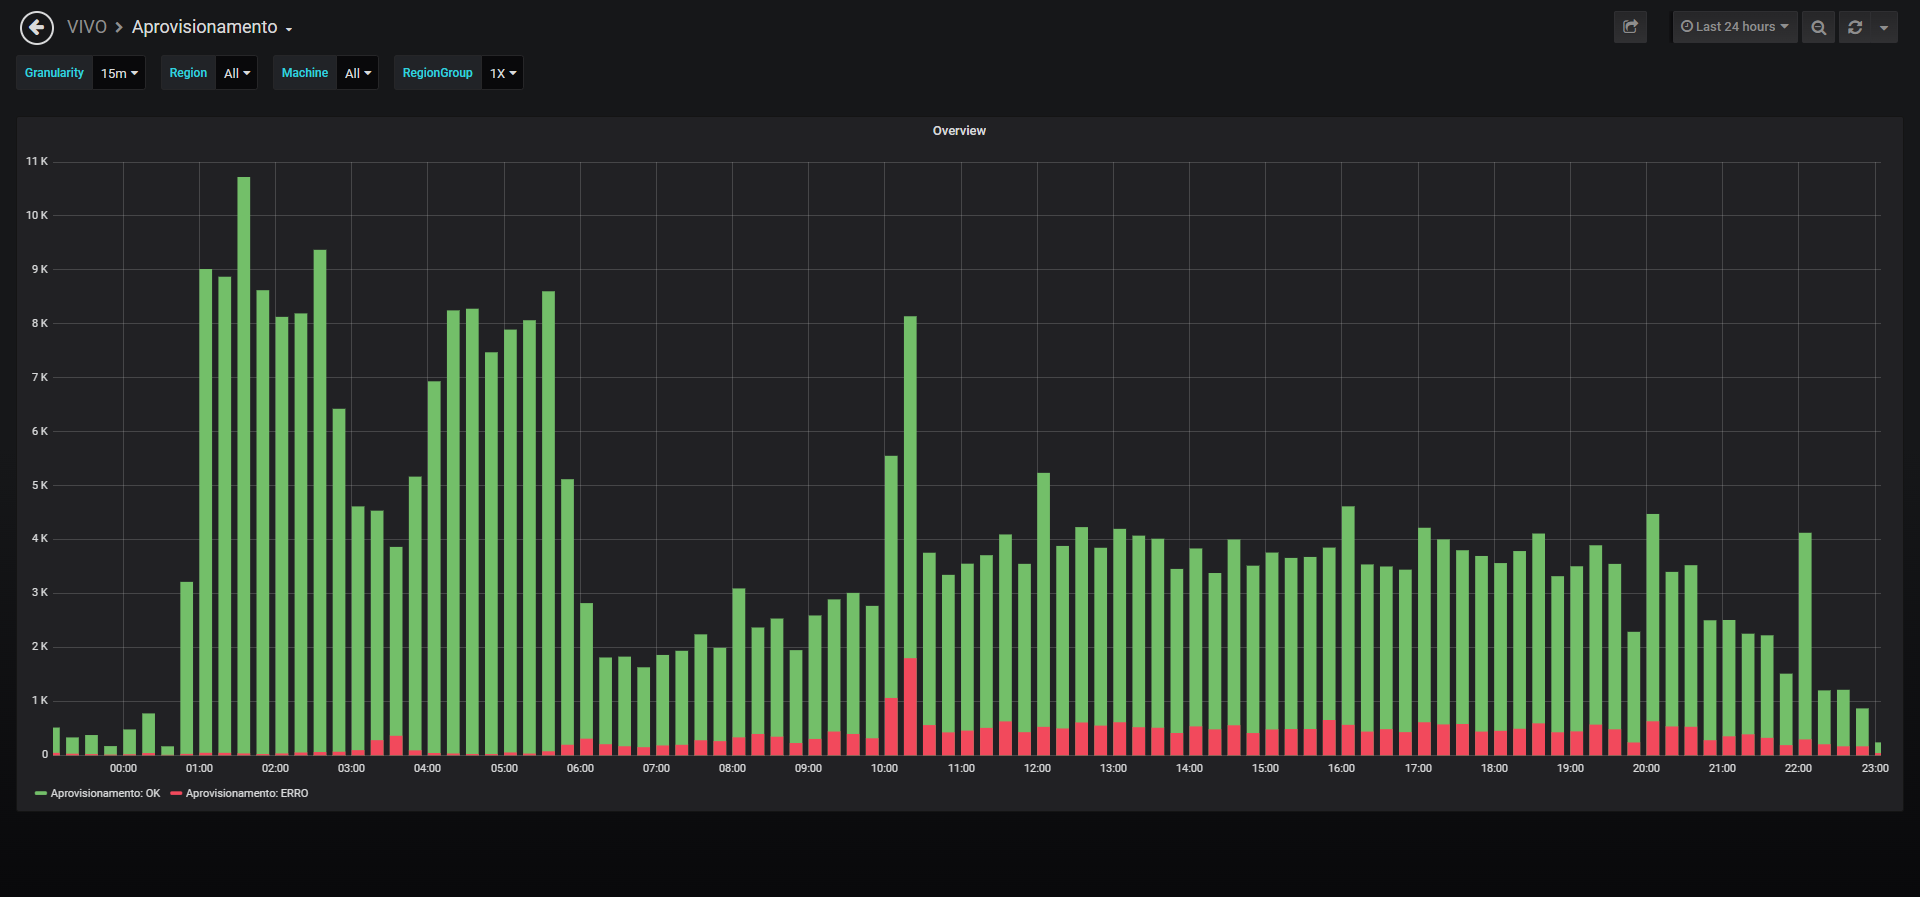1920x897 pixels.
Task: Click the Region variable label
Action: click(188, 73)
